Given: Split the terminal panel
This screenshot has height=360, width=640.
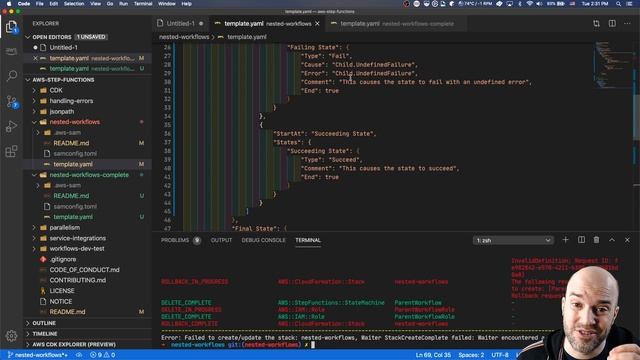Looking at the screenshot, I should click(x=581, y=240).
